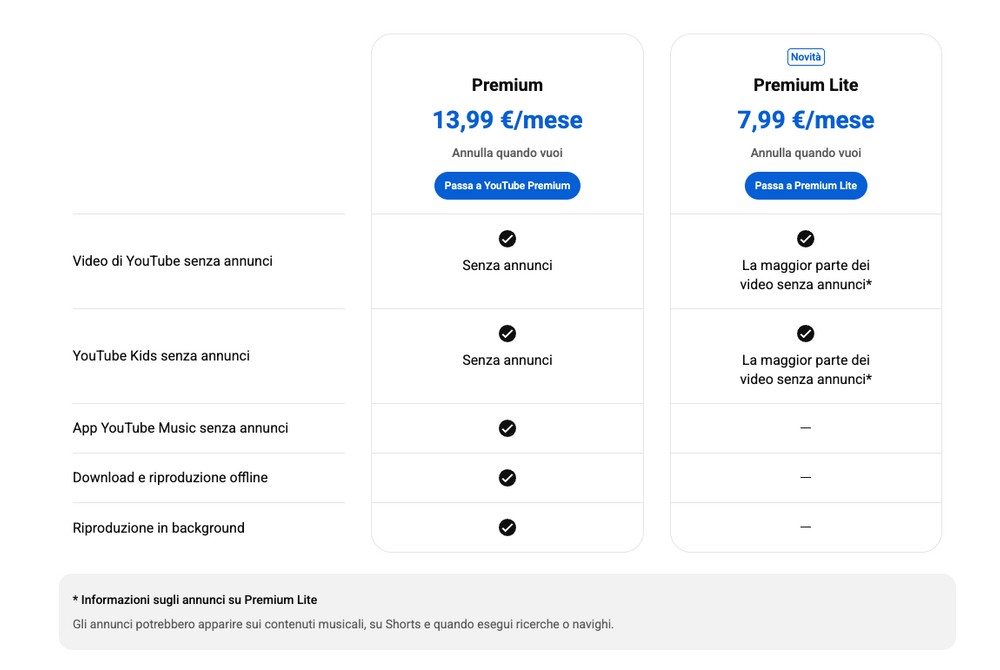
Task: Click Premium checkmark for Download e riproduzione offline
Action: point(507,478)
